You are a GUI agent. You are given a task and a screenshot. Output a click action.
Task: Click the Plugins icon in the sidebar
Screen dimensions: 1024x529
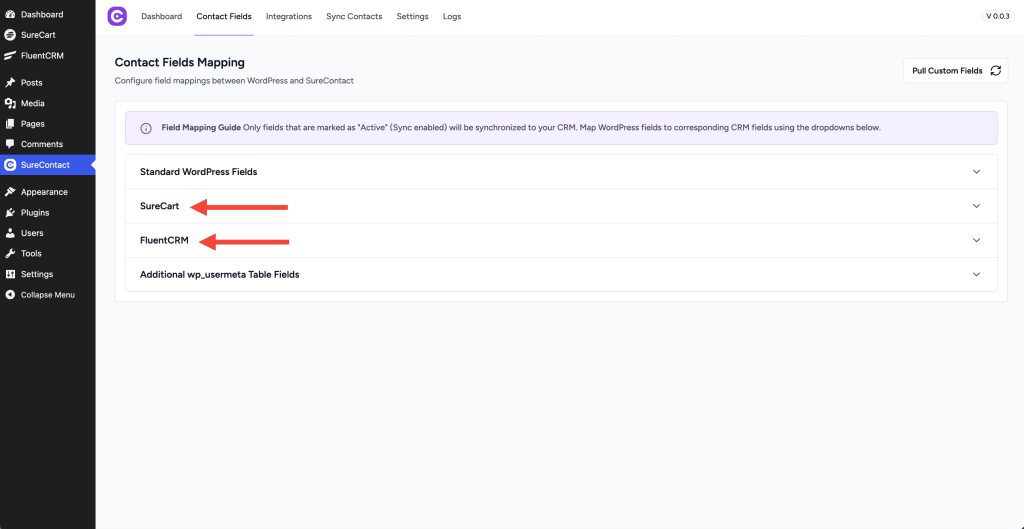(10, 213)
